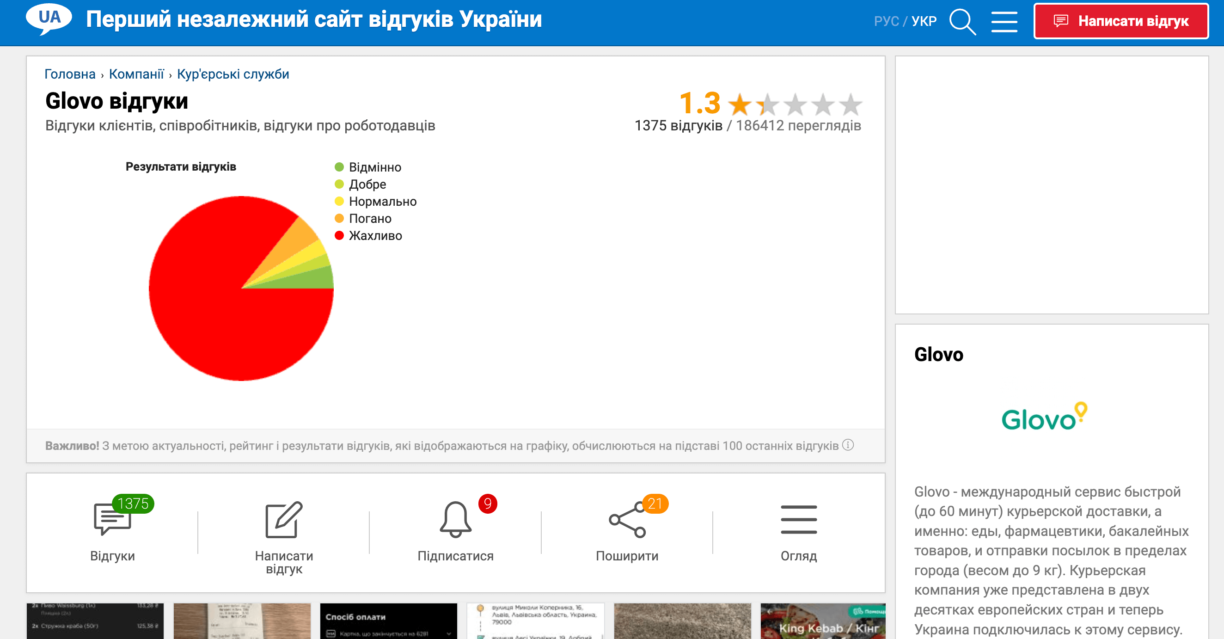1224x639 pixels.
Task: Click site title Перший незалежний сайт відгуків
Action: [x=314, y=20]
